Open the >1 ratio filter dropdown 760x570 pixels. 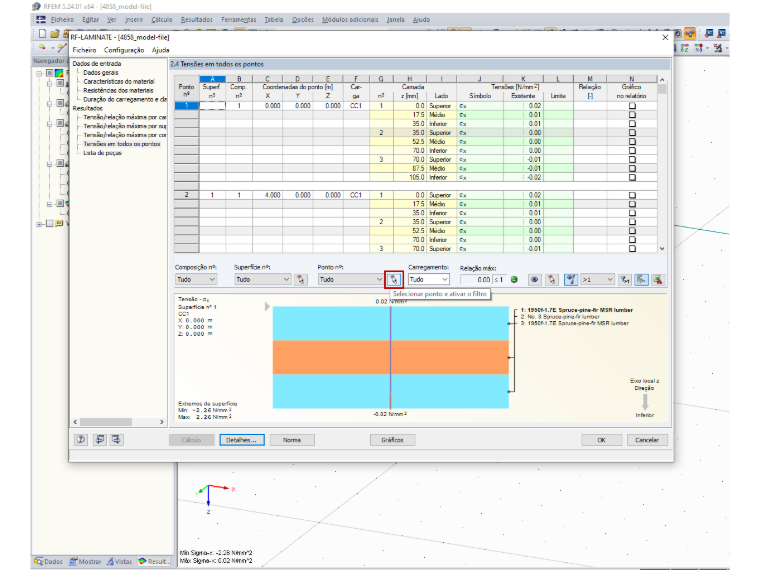[x=598, y=280]
